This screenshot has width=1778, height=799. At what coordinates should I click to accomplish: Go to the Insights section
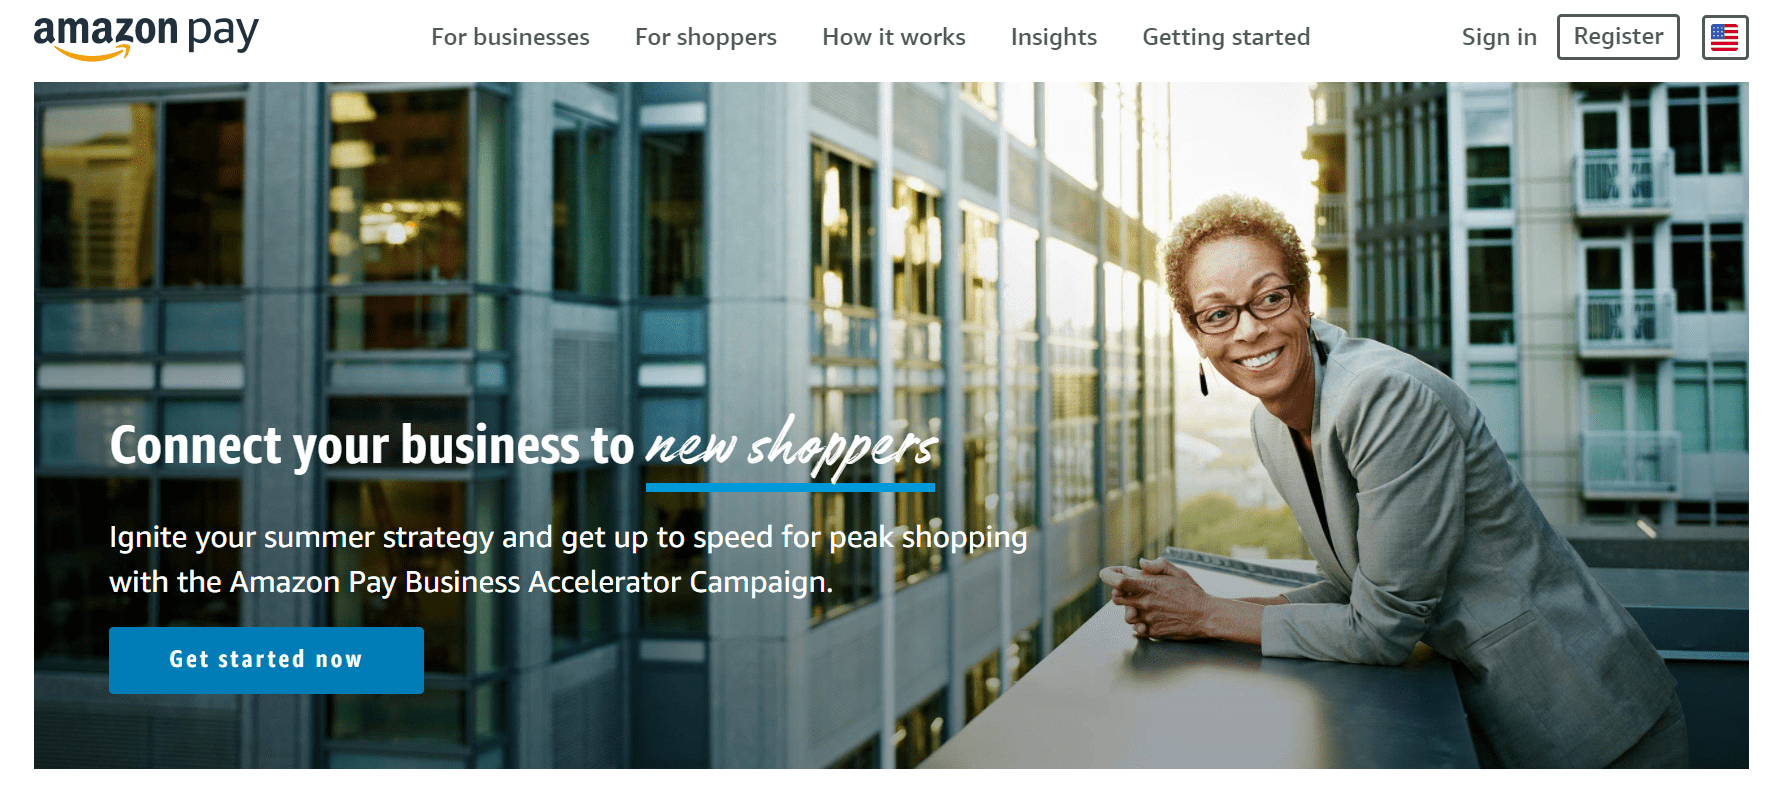coord(1054,37)
